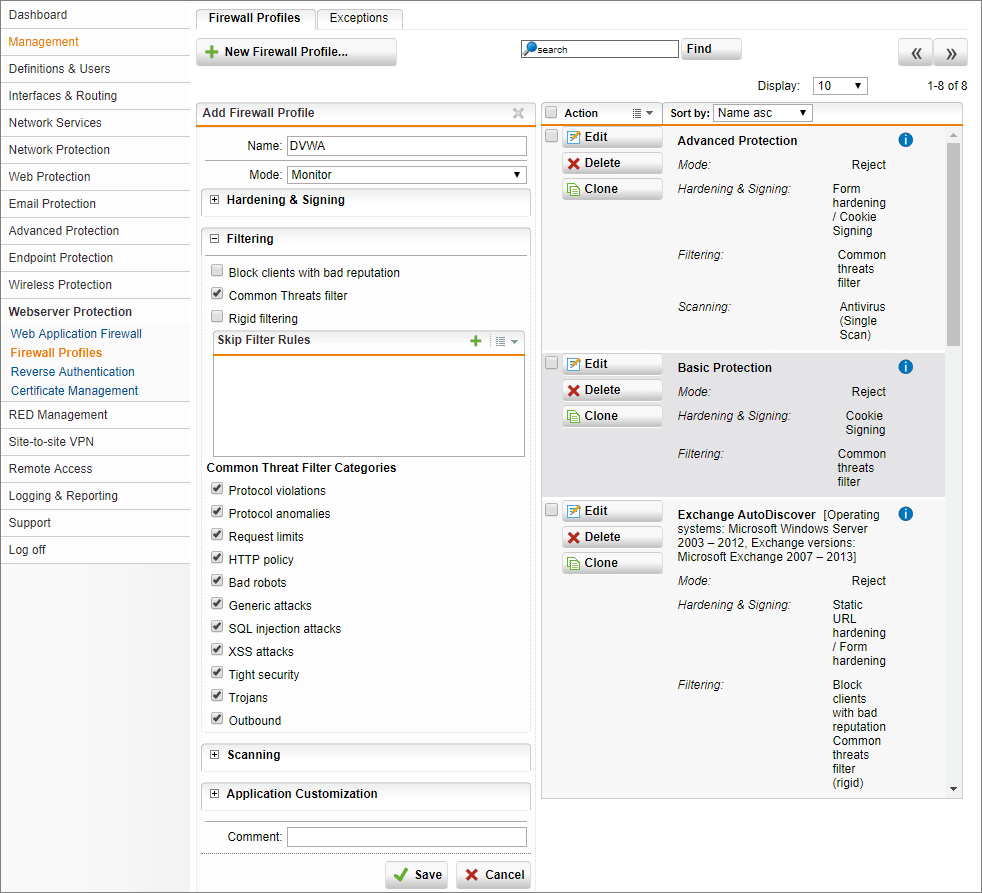This screenshot has height=893, width=982.
Task: Toggle Request limits category
Action: 217,535
